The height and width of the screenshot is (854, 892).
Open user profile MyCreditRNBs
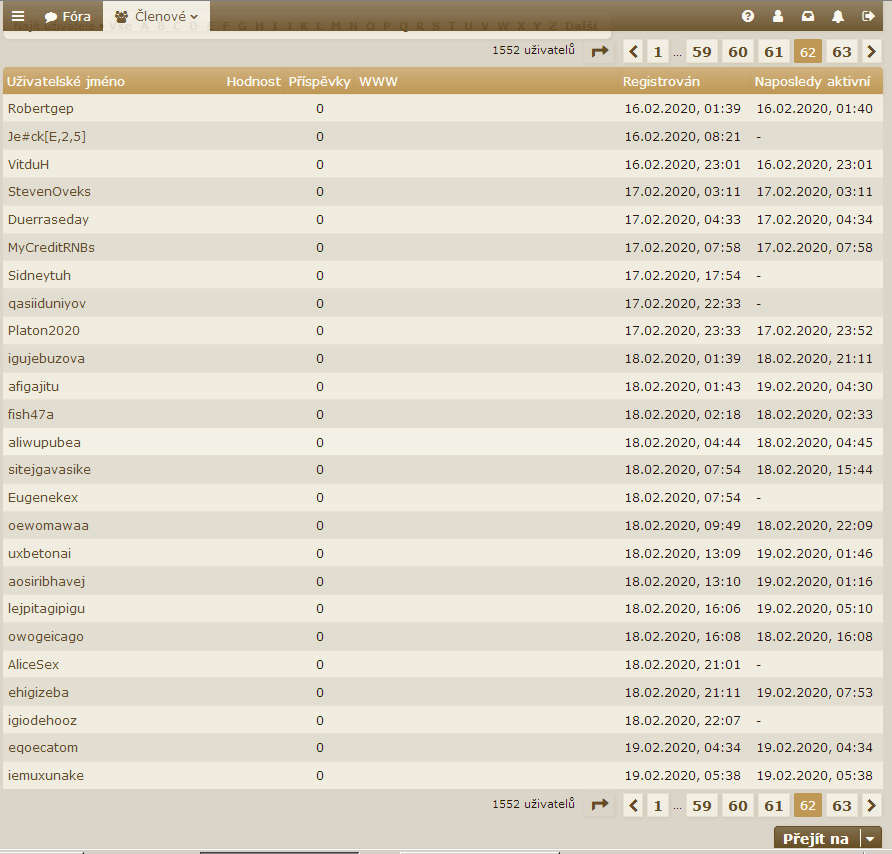pyautogui.click(x=51, y=247)
